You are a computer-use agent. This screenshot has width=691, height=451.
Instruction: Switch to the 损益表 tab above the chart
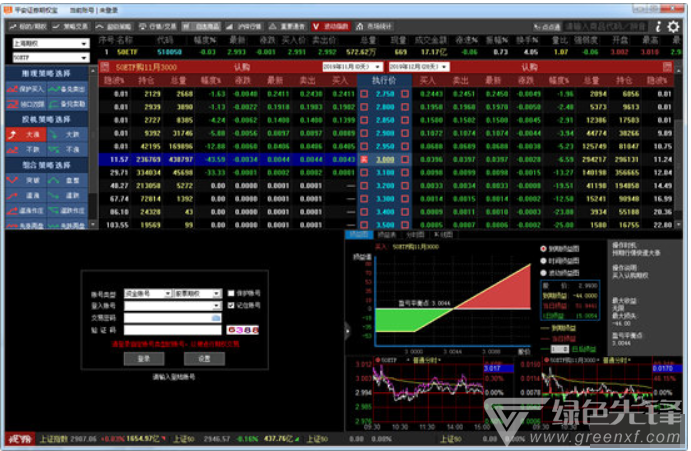(x=387, y=235)
